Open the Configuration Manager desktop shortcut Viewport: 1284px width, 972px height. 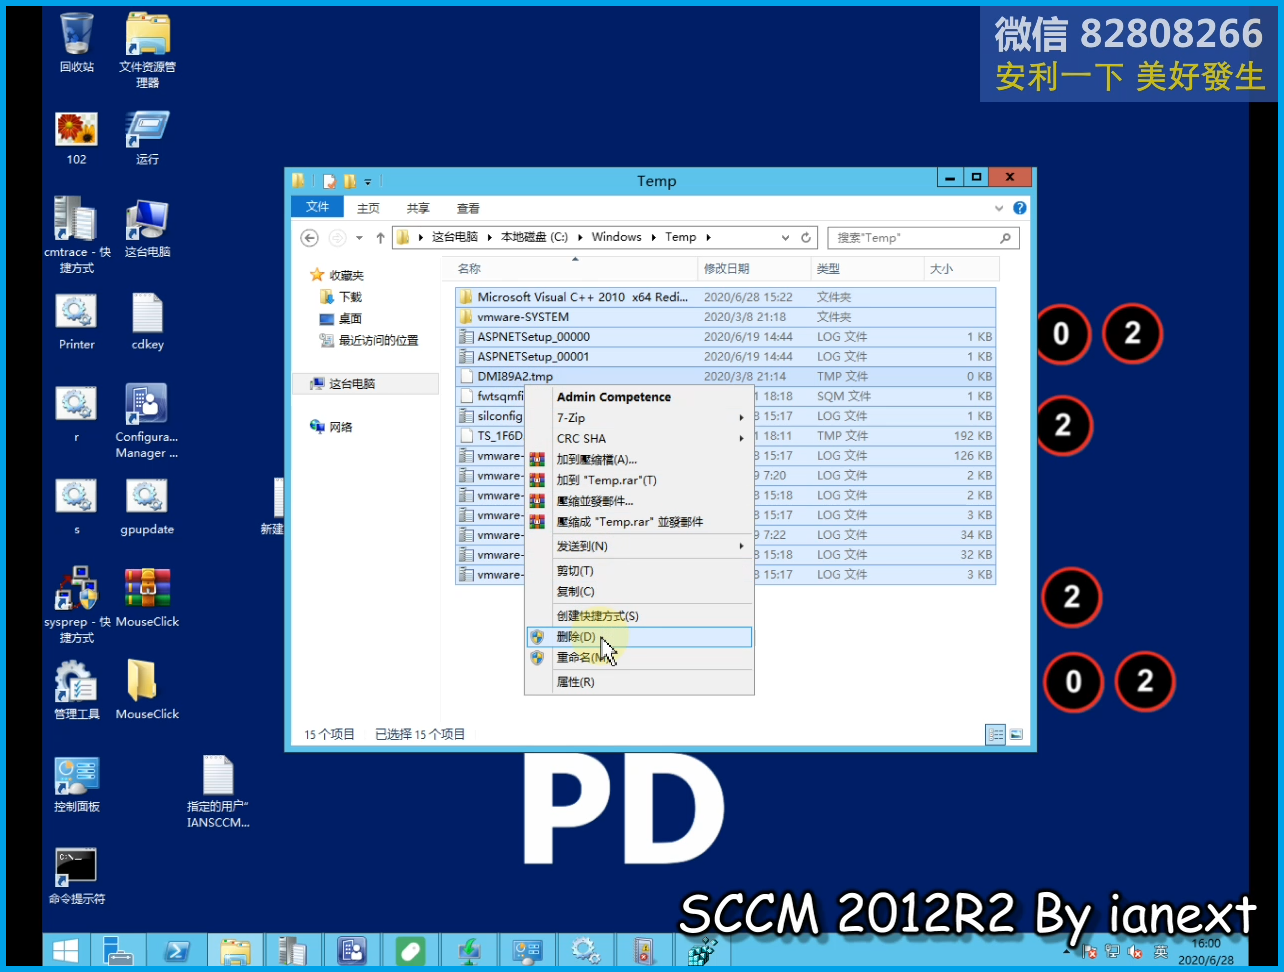pos(147,421)
